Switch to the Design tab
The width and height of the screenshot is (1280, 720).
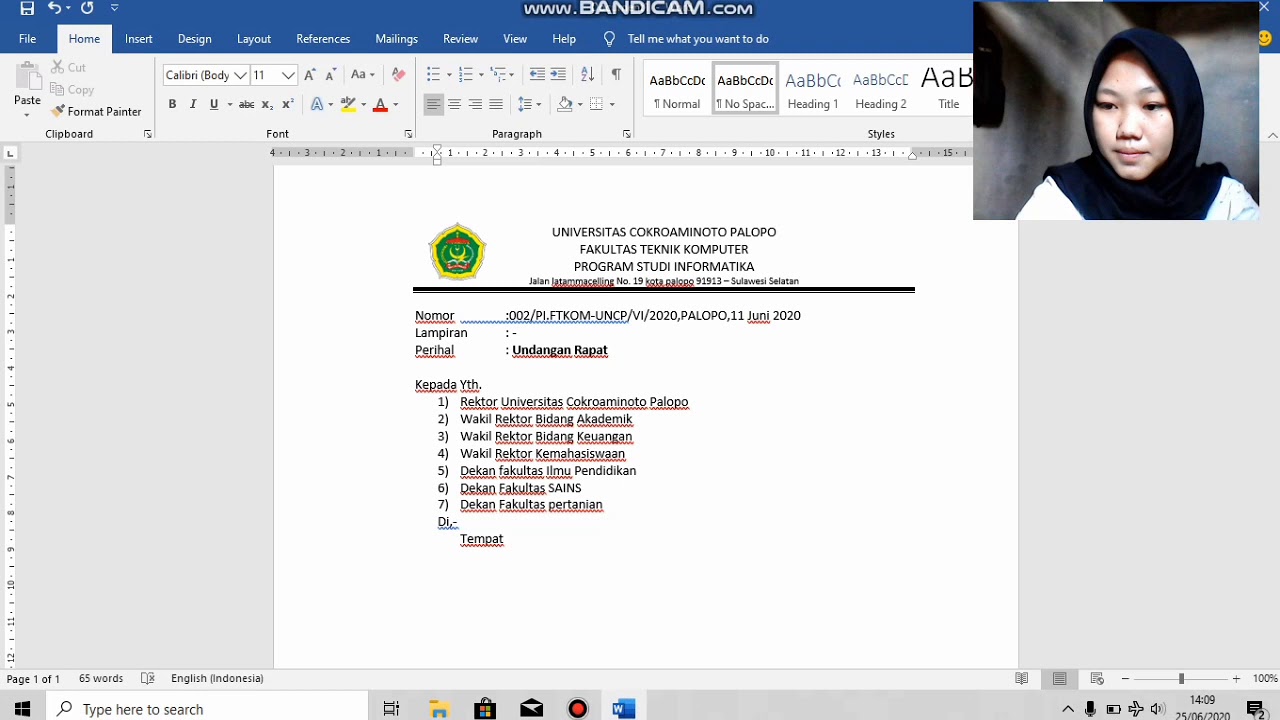(194, 39)
